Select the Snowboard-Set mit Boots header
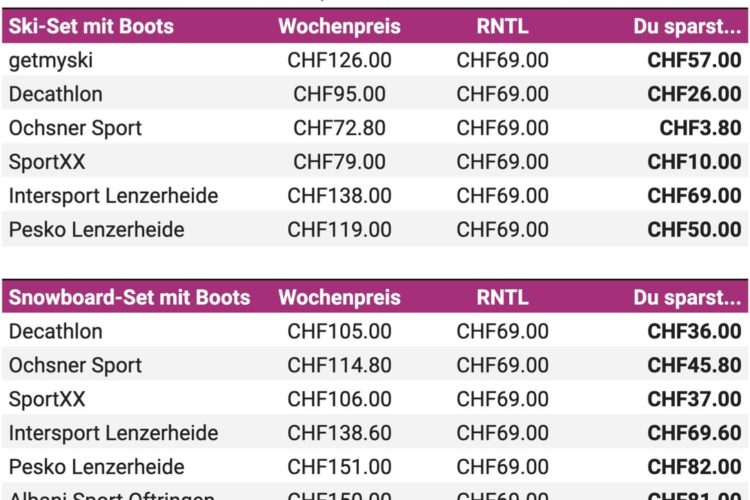The image size is (750, 500). click(x=129, y=298)
